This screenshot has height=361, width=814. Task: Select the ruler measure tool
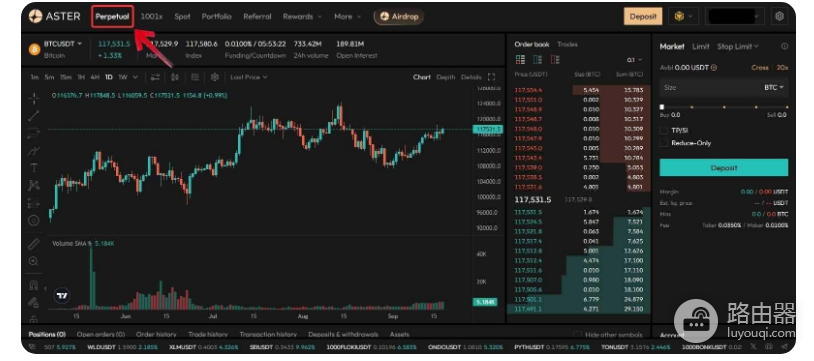click(34, 243)
